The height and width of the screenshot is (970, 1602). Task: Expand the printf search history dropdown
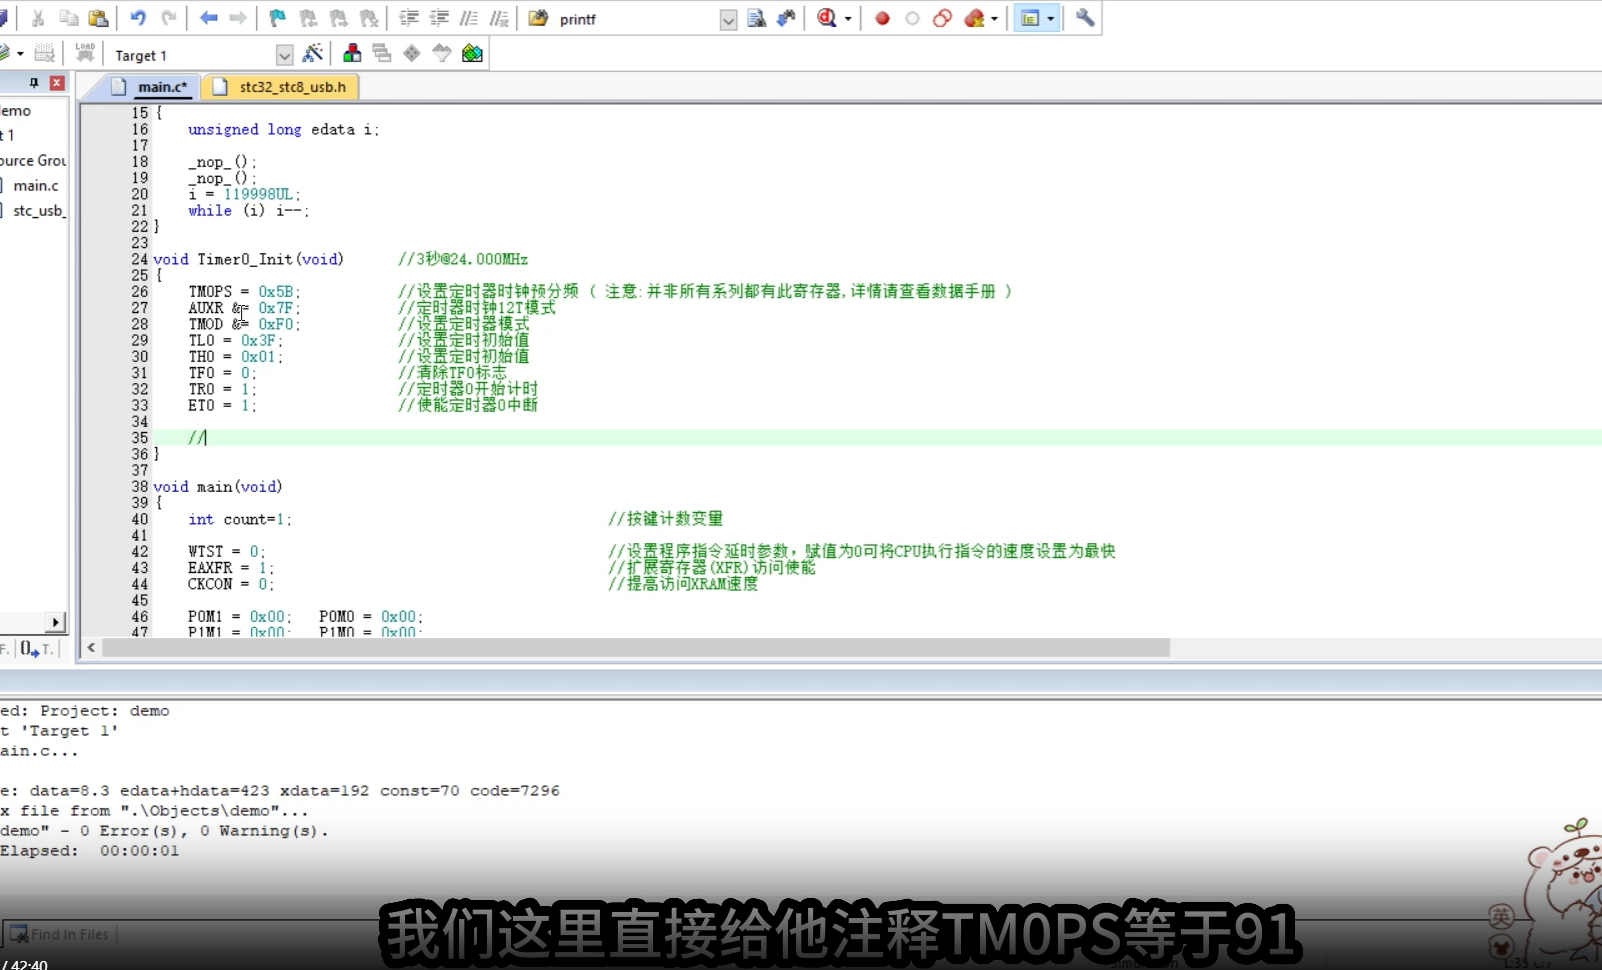pos(728,20)
